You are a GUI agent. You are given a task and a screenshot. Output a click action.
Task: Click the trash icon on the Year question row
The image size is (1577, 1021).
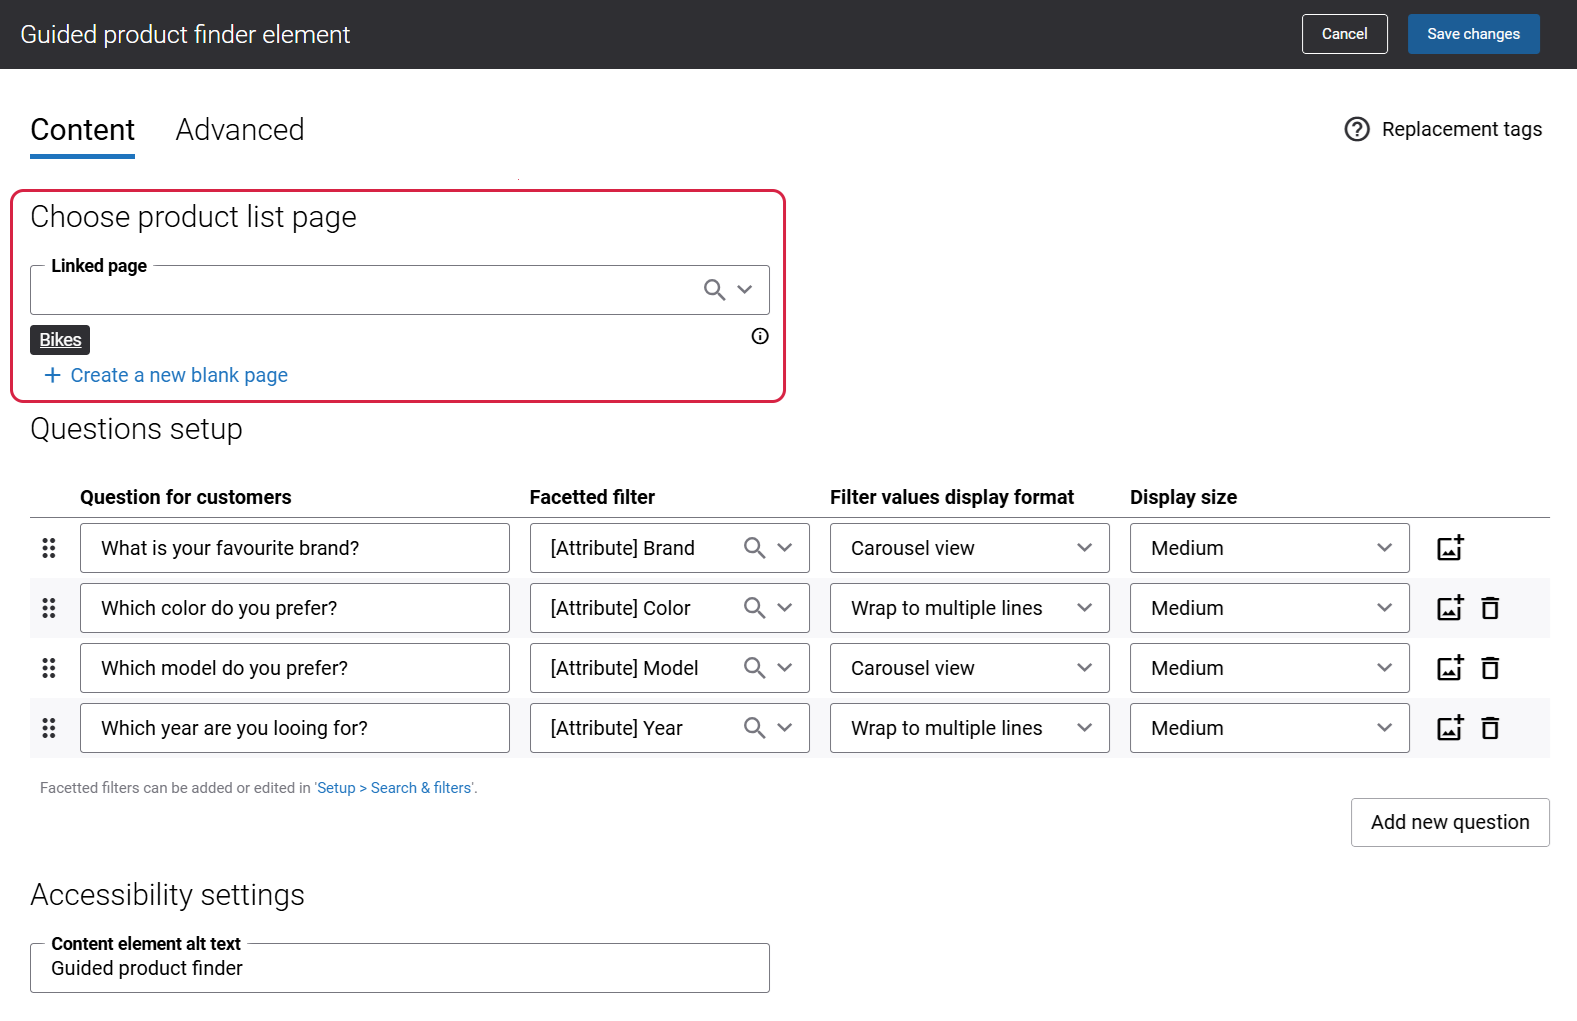pos(1490,728)
